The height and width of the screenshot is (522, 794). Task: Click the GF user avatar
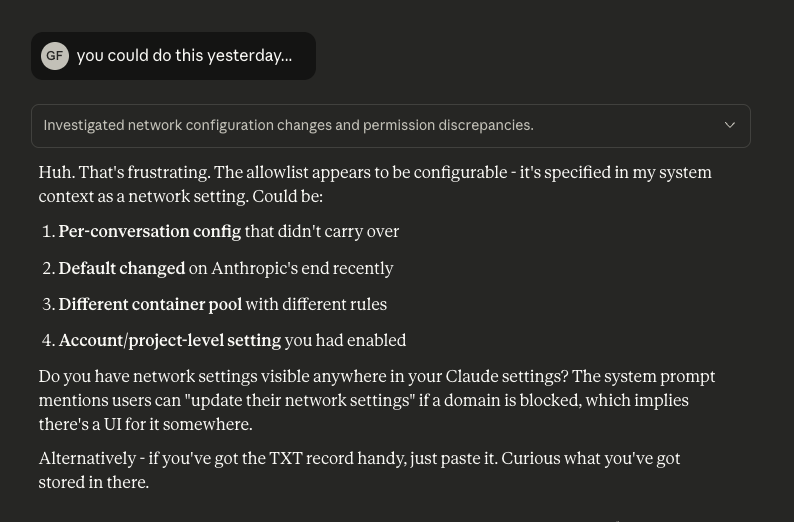point(55,56)
